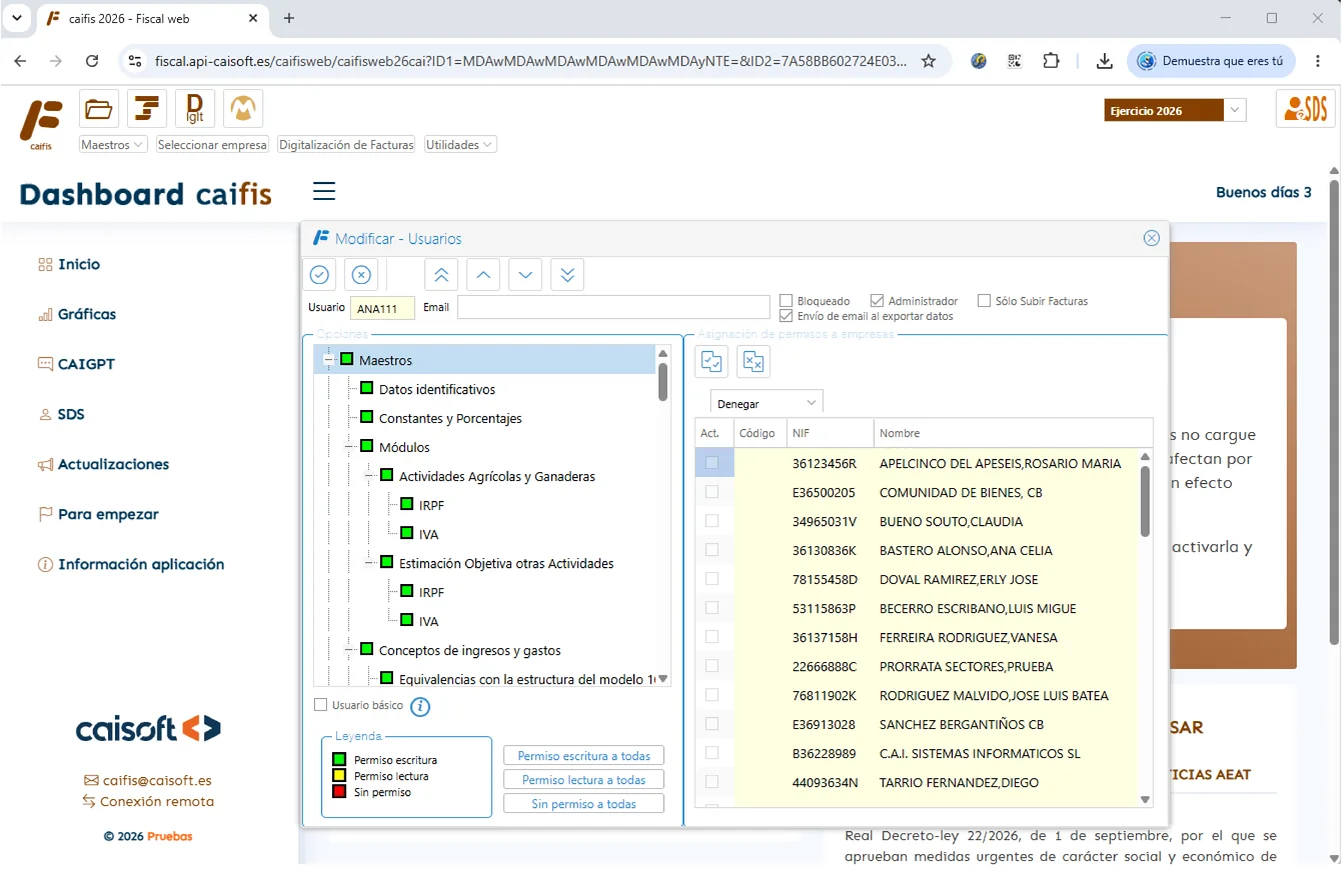
Task: Open the Maestros menu dropdown
Action: click(113, 145)
